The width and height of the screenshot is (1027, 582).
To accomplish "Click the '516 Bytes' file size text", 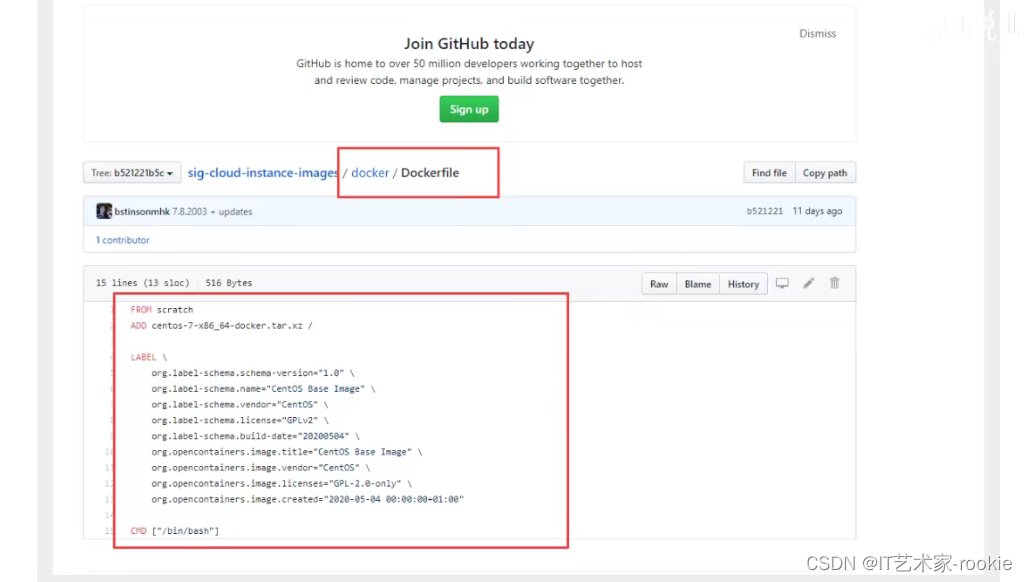I will click(229, 283).
